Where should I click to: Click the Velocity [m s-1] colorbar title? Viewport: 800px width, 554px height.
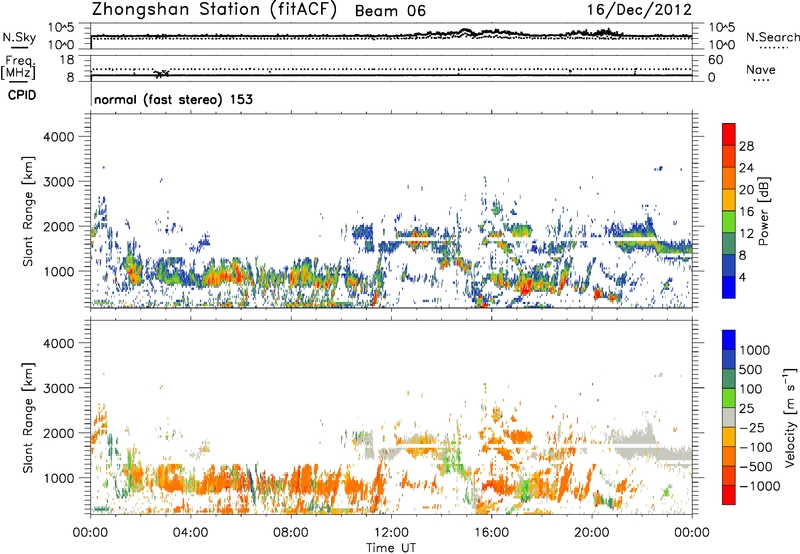[790, 417]
